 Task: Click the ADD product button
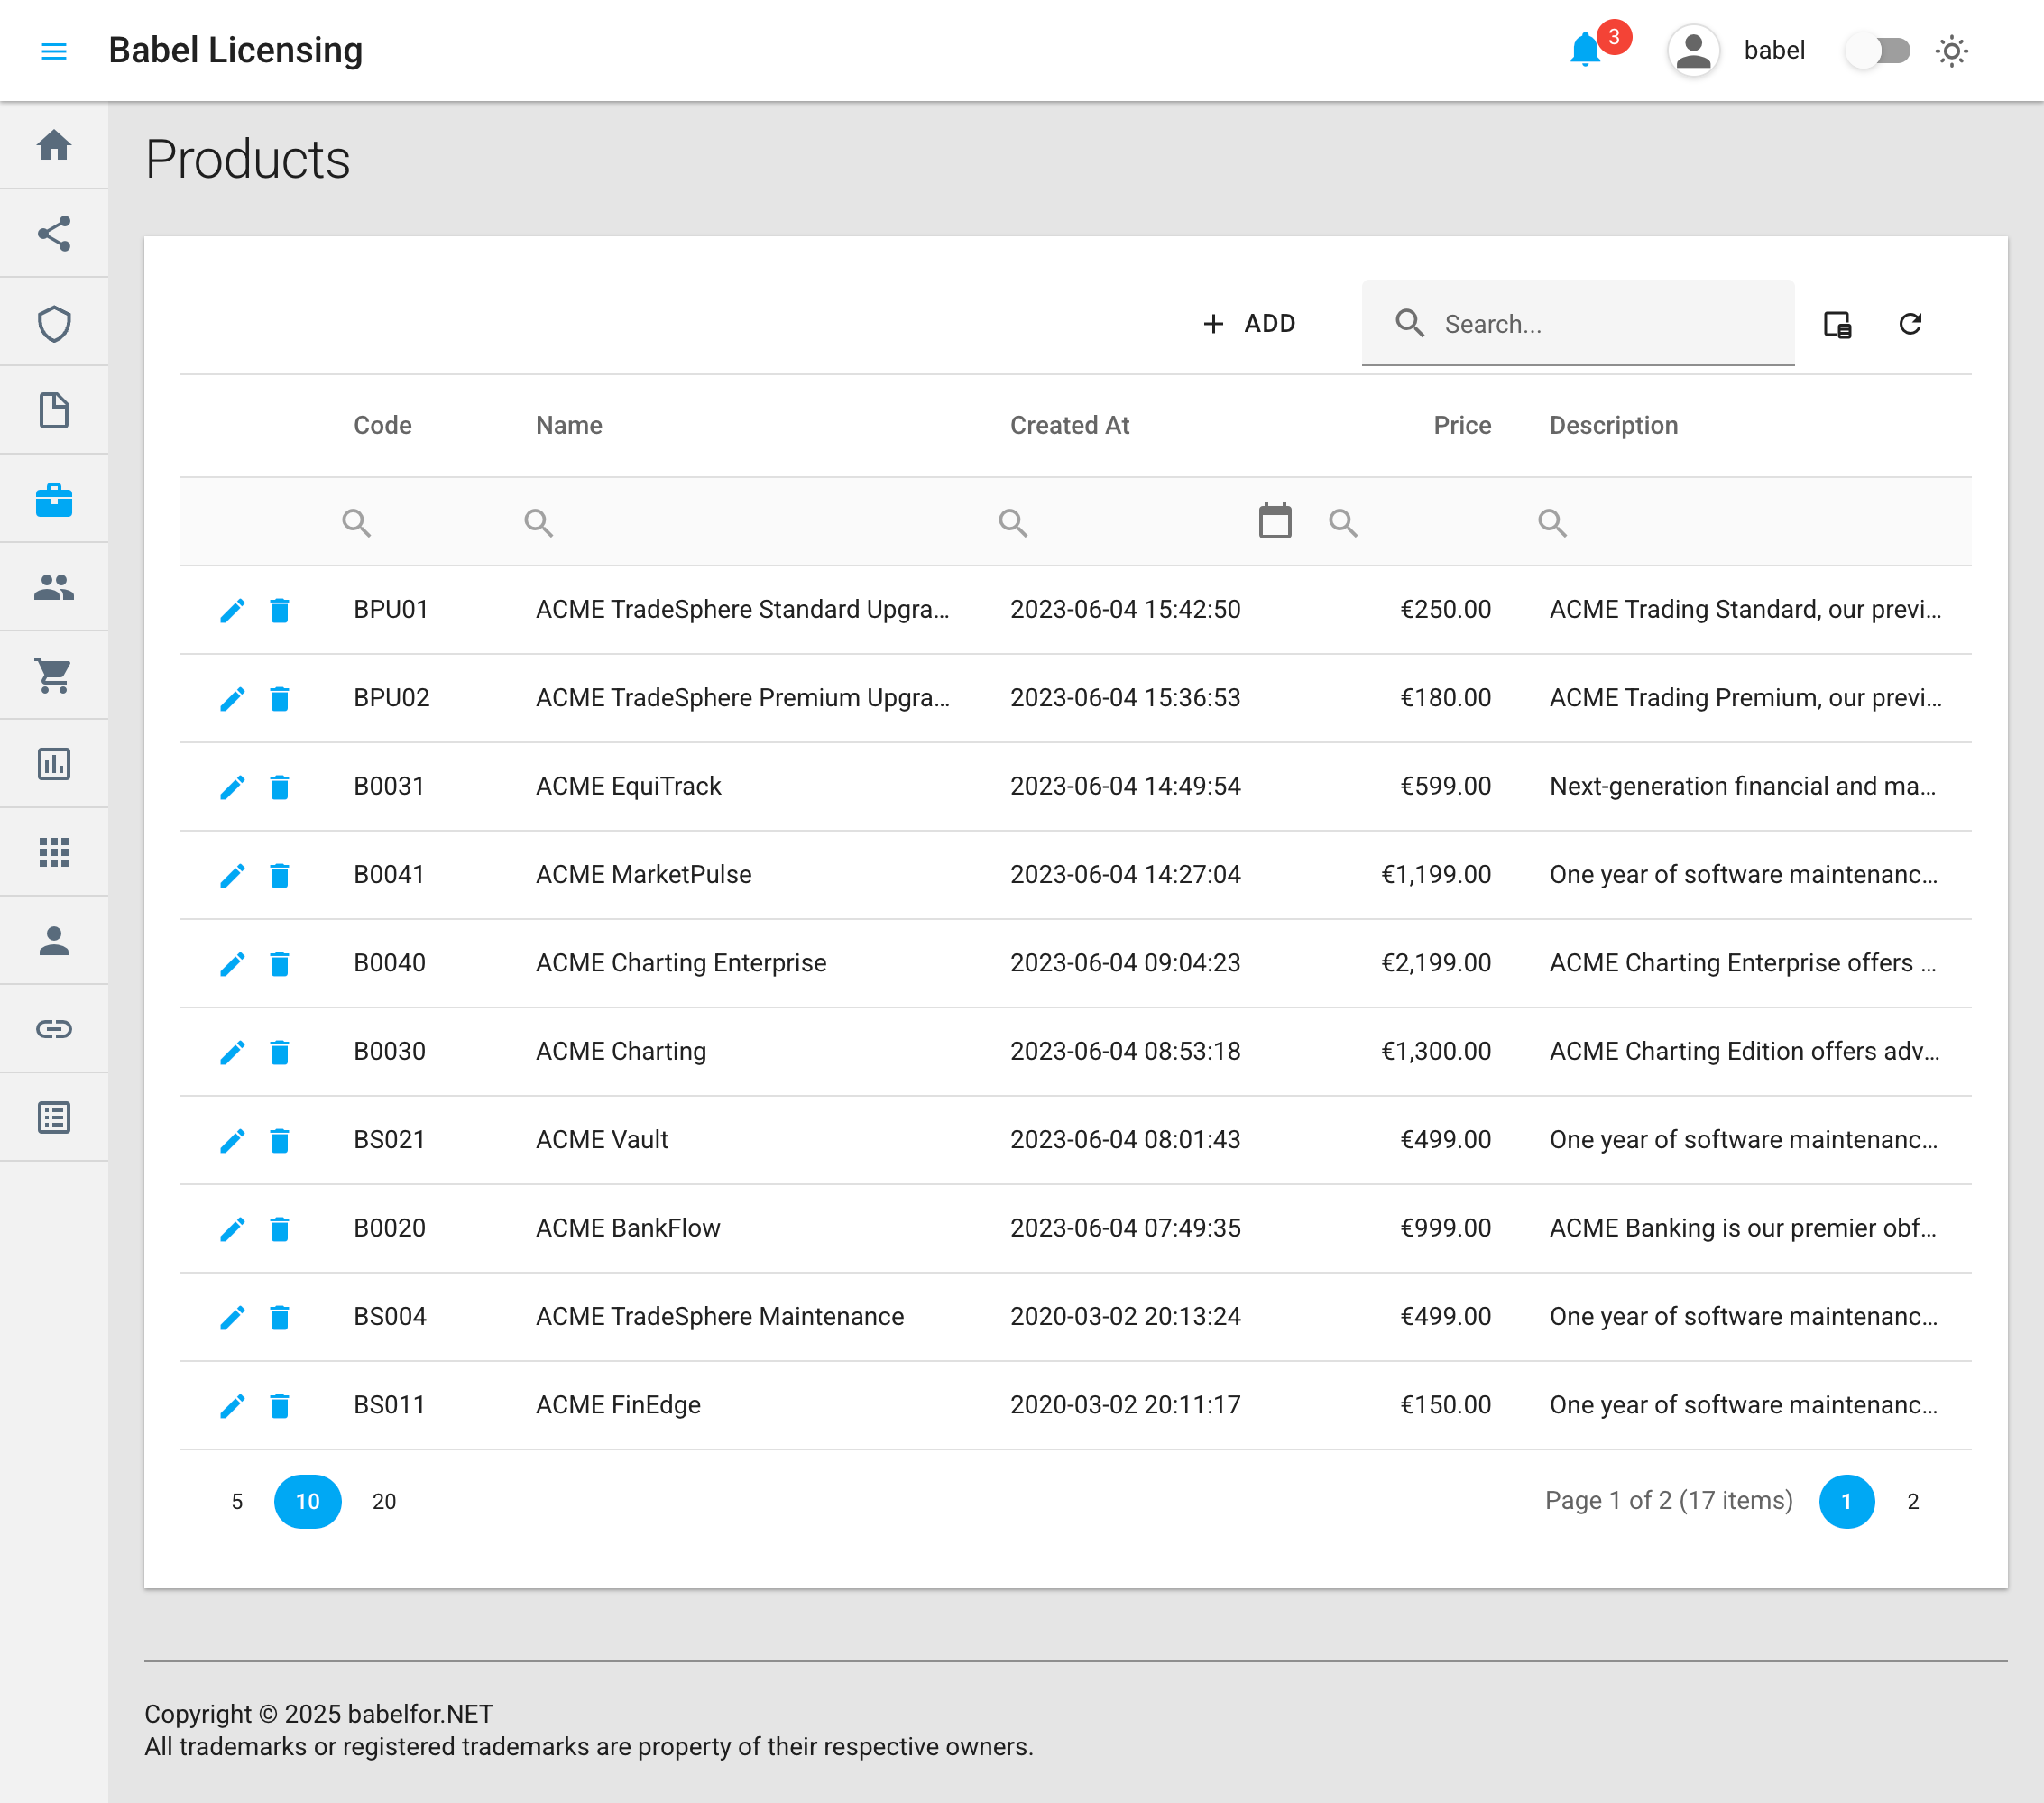click(x=1249, y=323)
